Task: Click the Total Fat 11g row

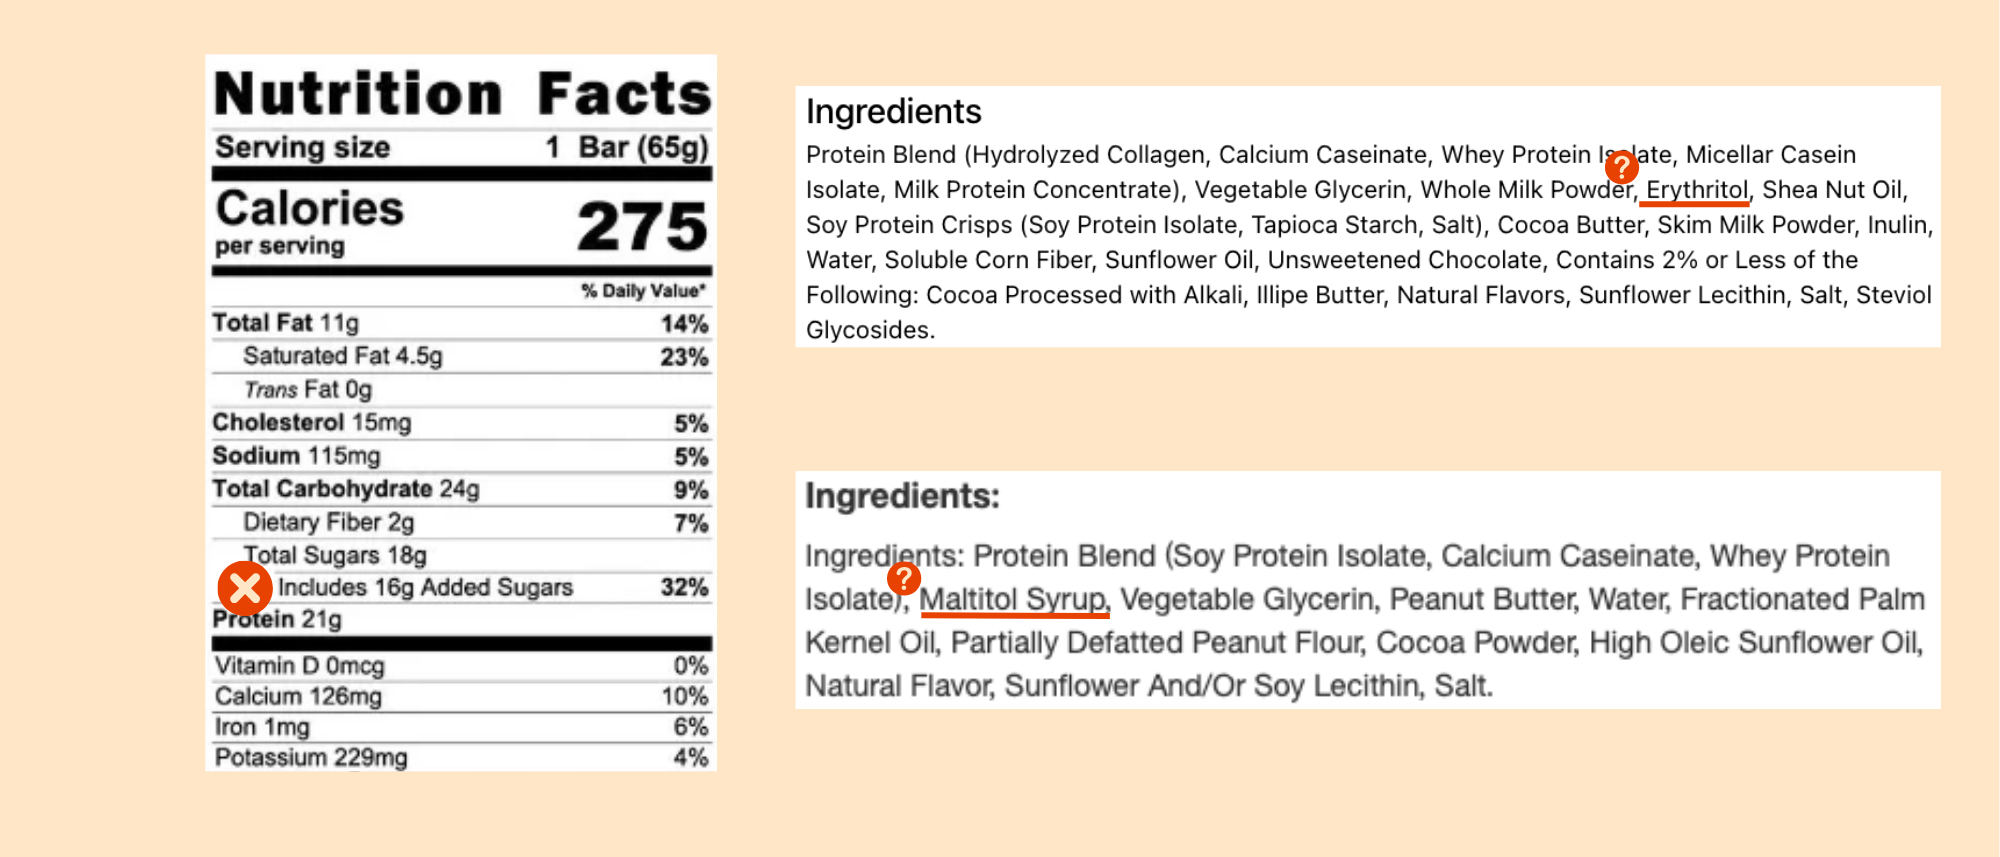Action: [x=462, y=323]
